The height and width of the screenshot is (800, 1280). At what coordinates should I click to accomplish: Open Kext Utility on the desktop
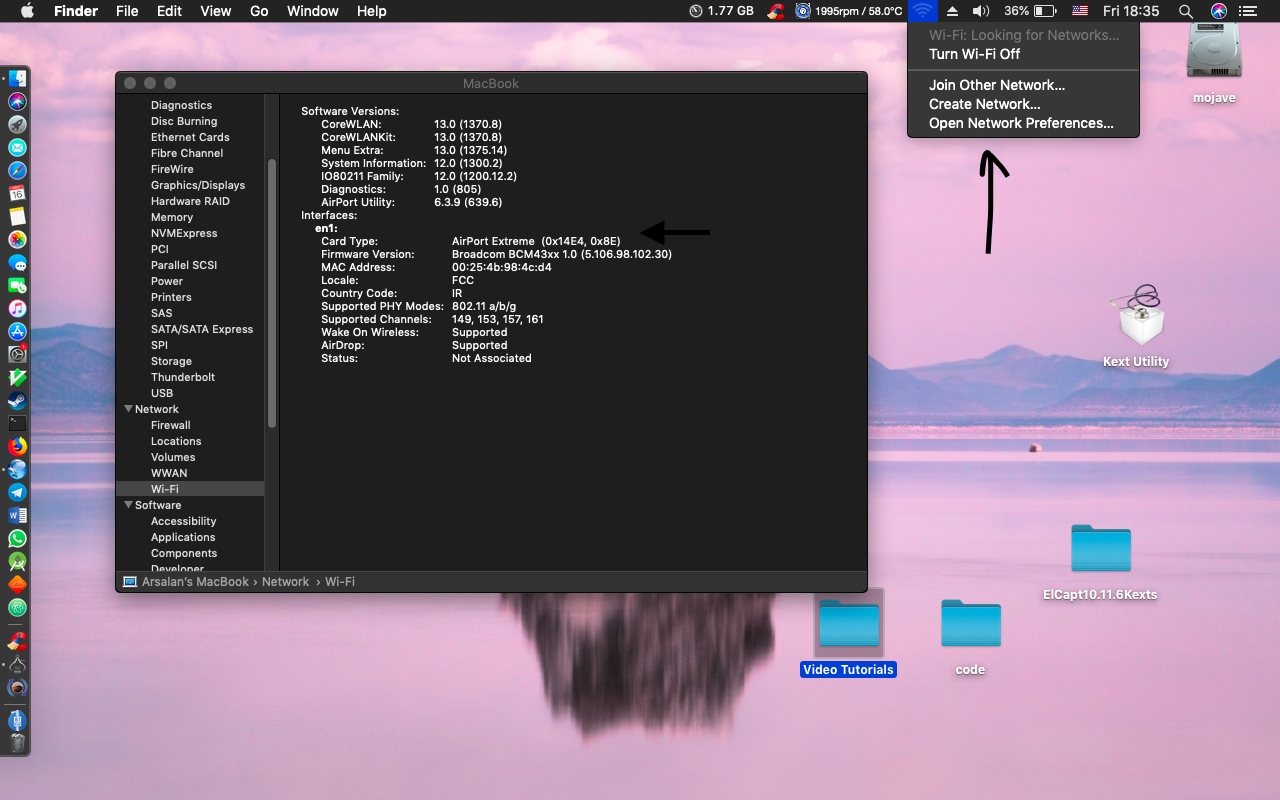pyautogui.click(x=1136, y=326)
